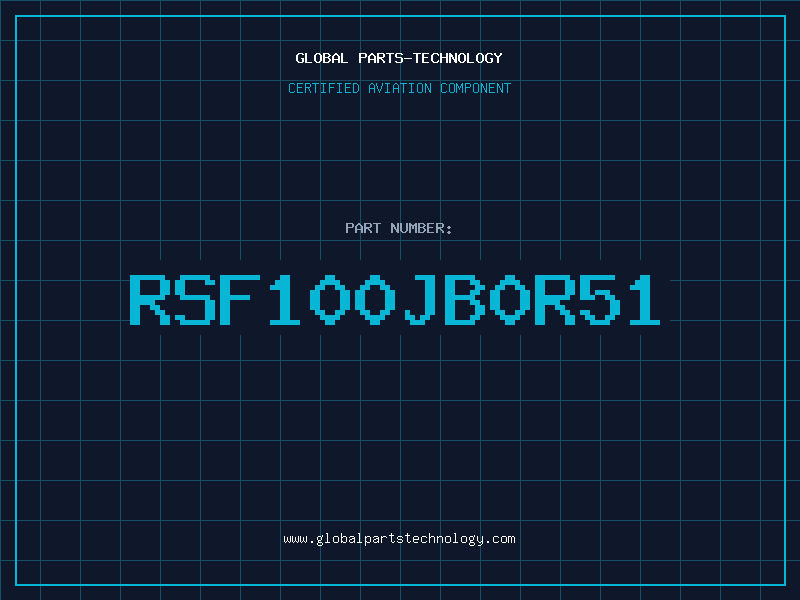Click the word NUMBER: in the label
This screenshot has width=800, height=600.
[x=421, y=228]
